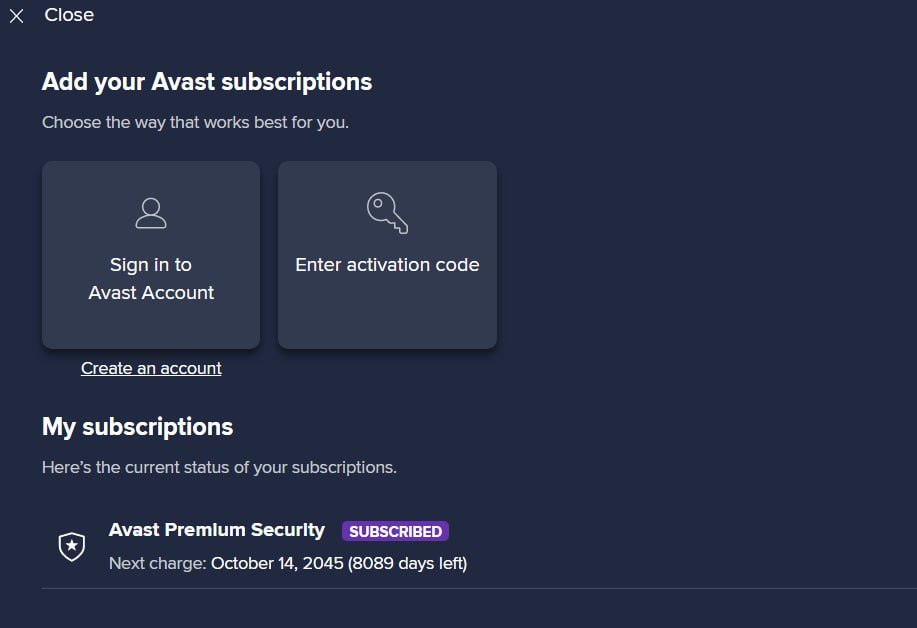Select the Avast Premium Security subscription name
The width and height of the screenshot is (917, 628).
click(216, 530)
